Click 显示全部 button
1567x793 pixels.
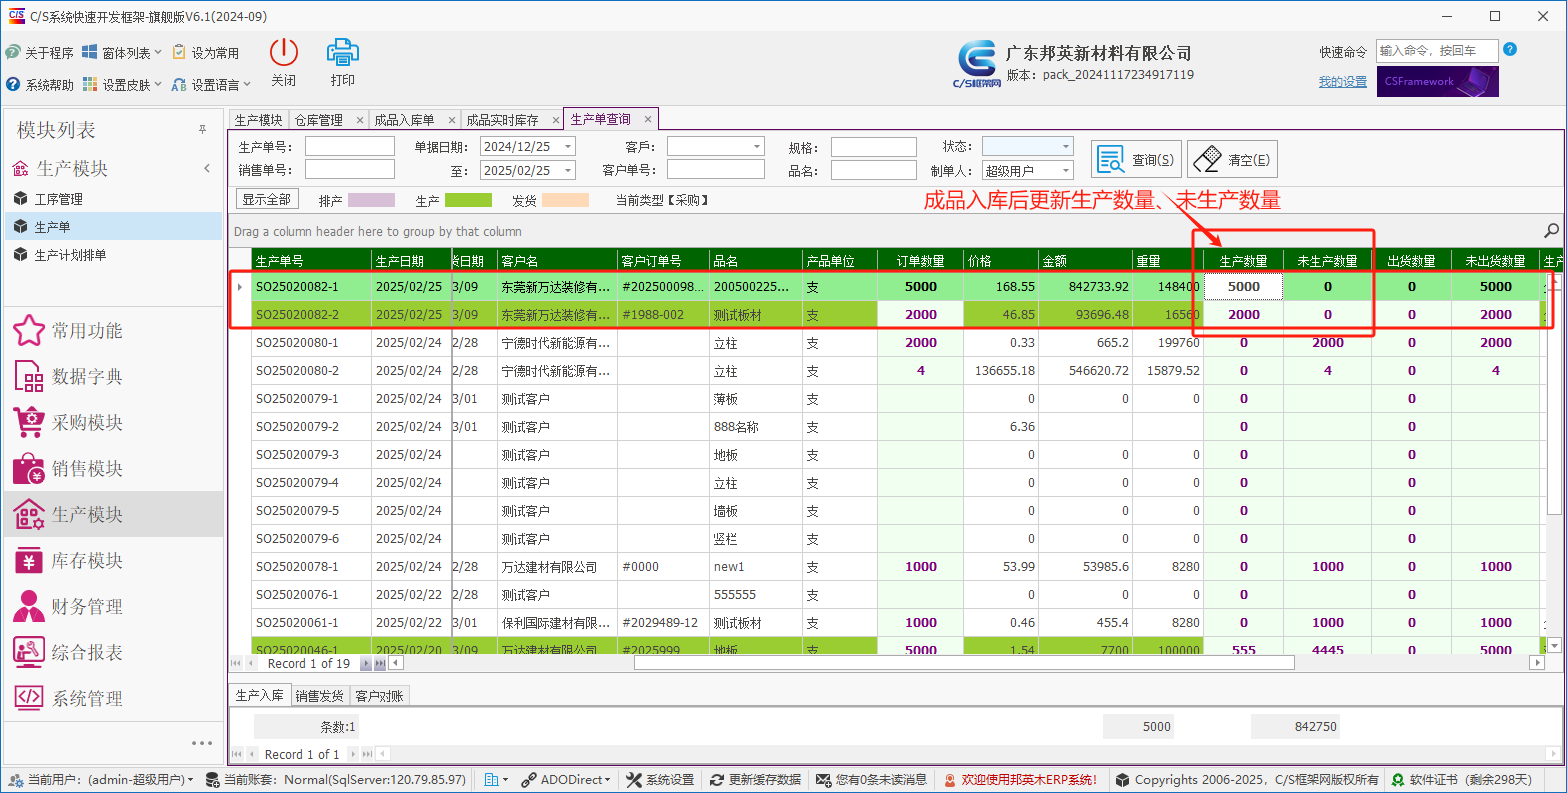pos(267,199)
